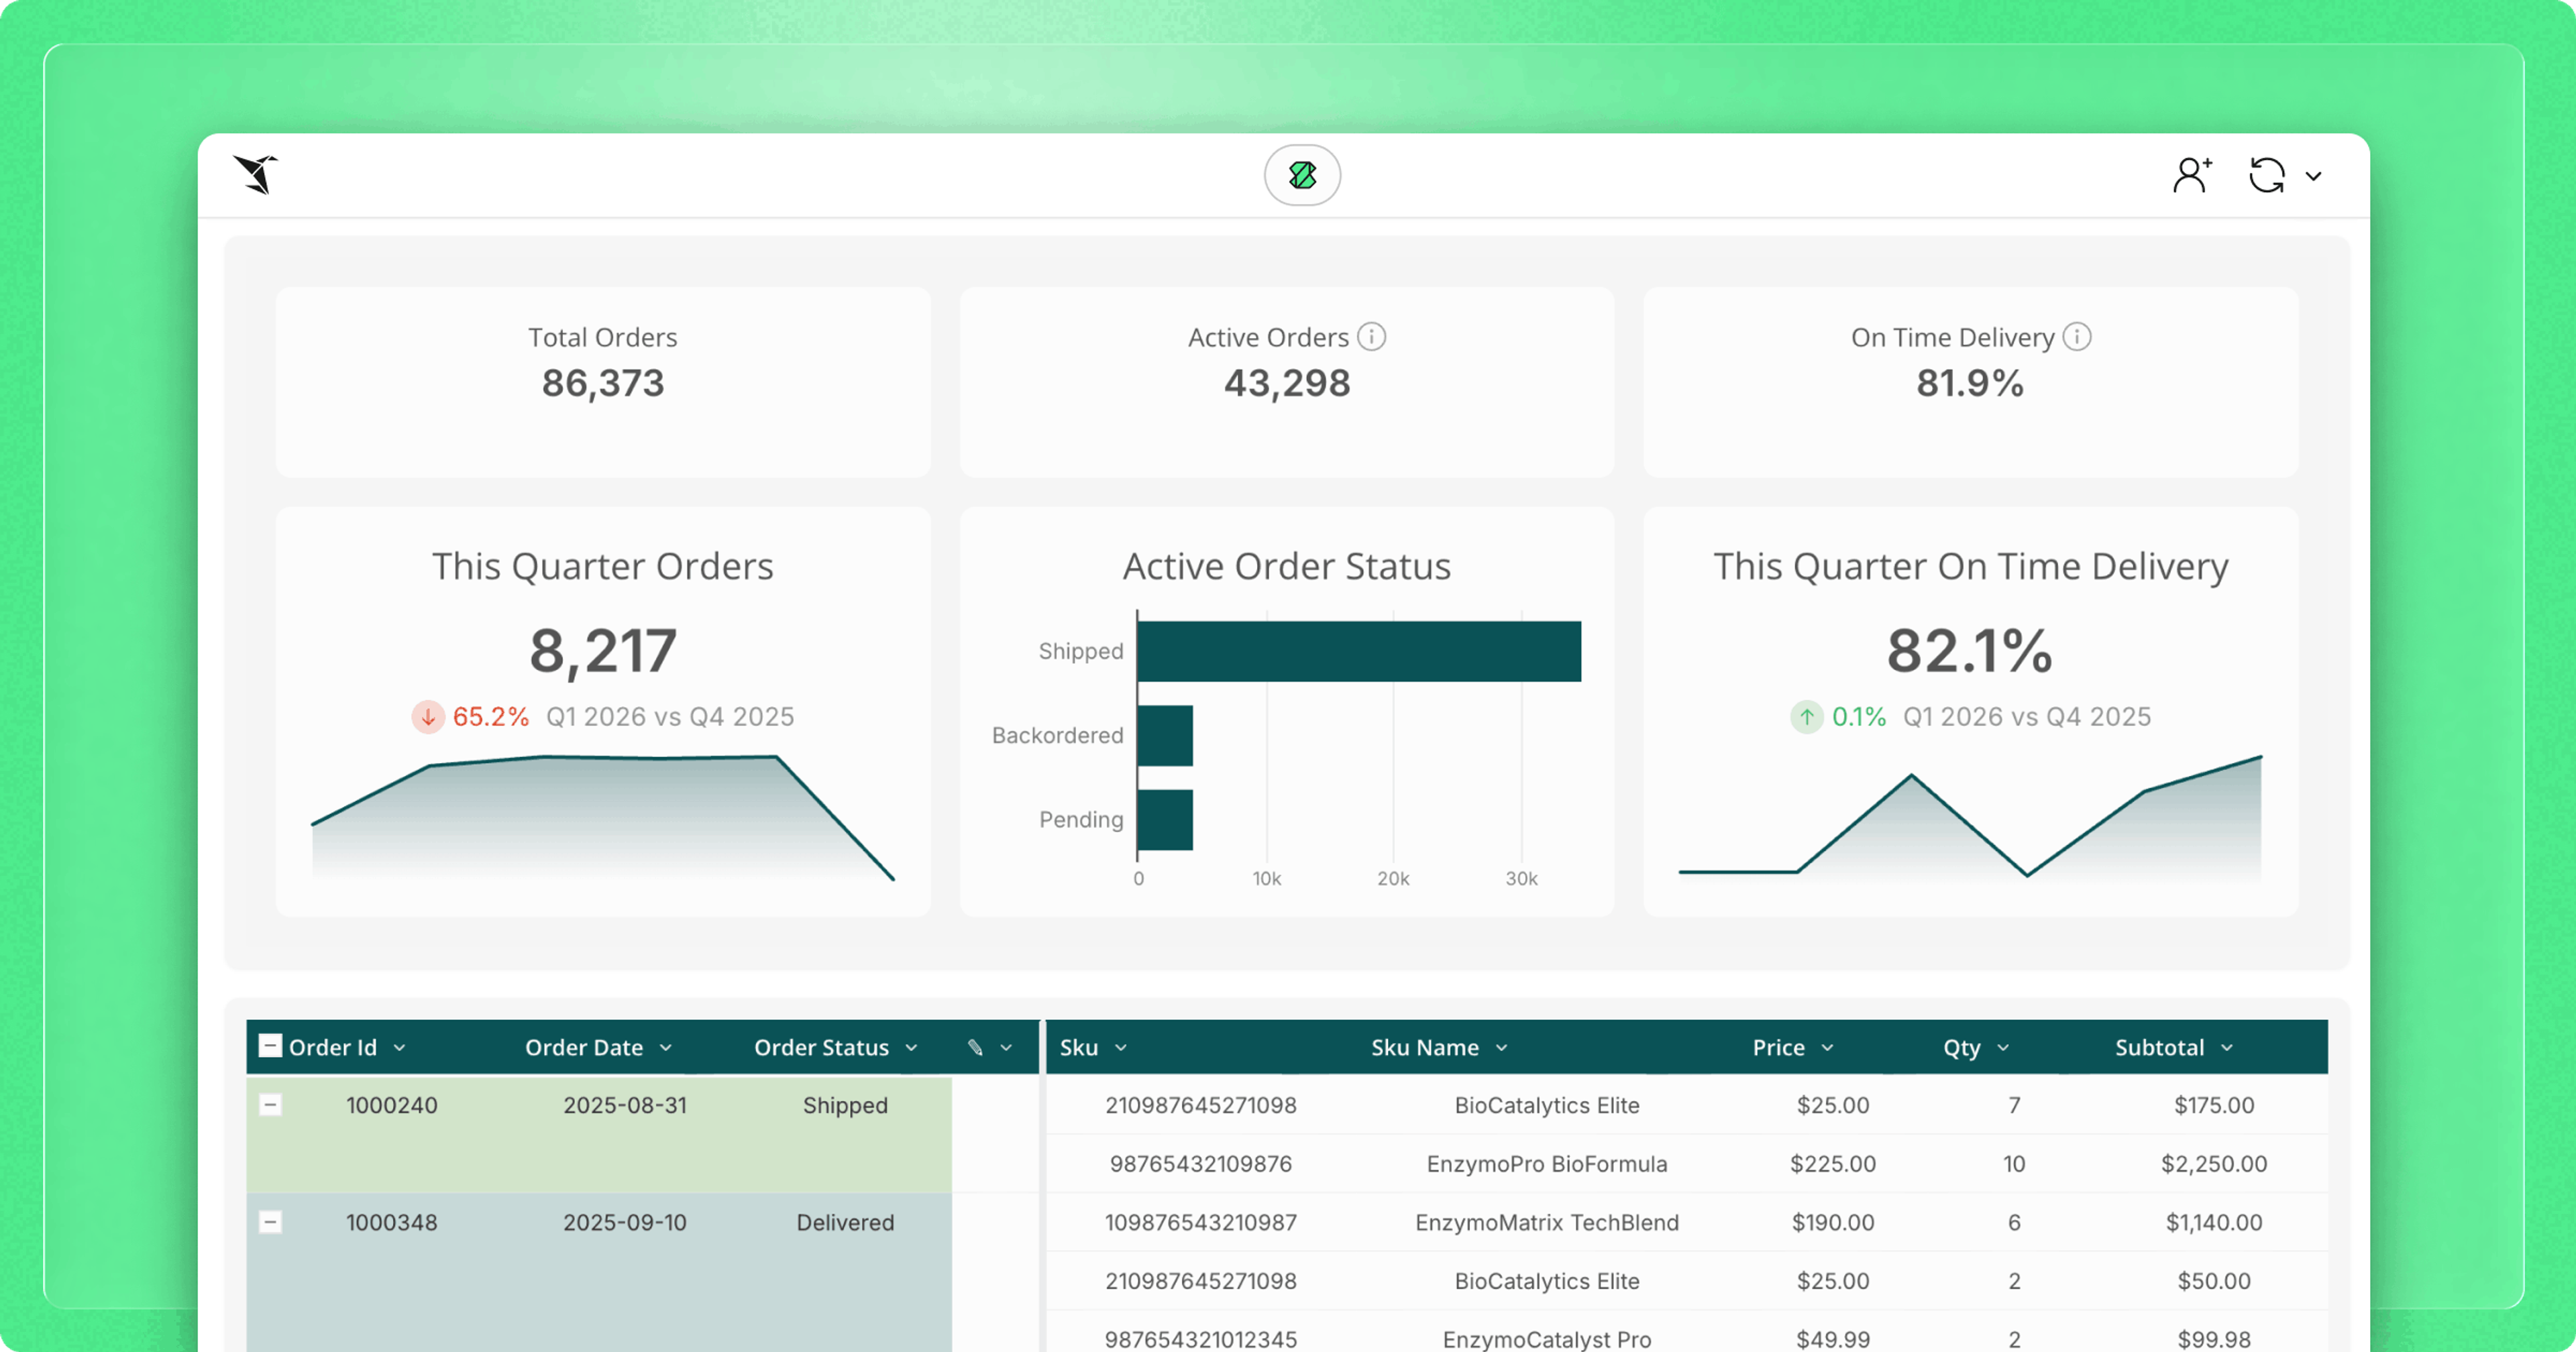The width and height of the screenshot is (2576, 1352).
Task: Open the Sku Name column menu
Action: point(1502,1048)
